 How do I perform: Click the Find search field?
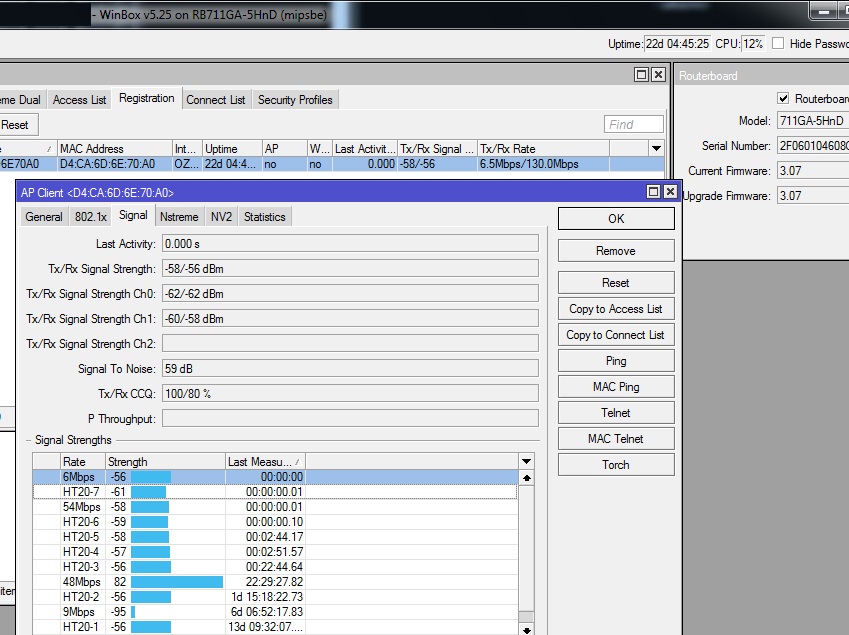pos(634,125)
